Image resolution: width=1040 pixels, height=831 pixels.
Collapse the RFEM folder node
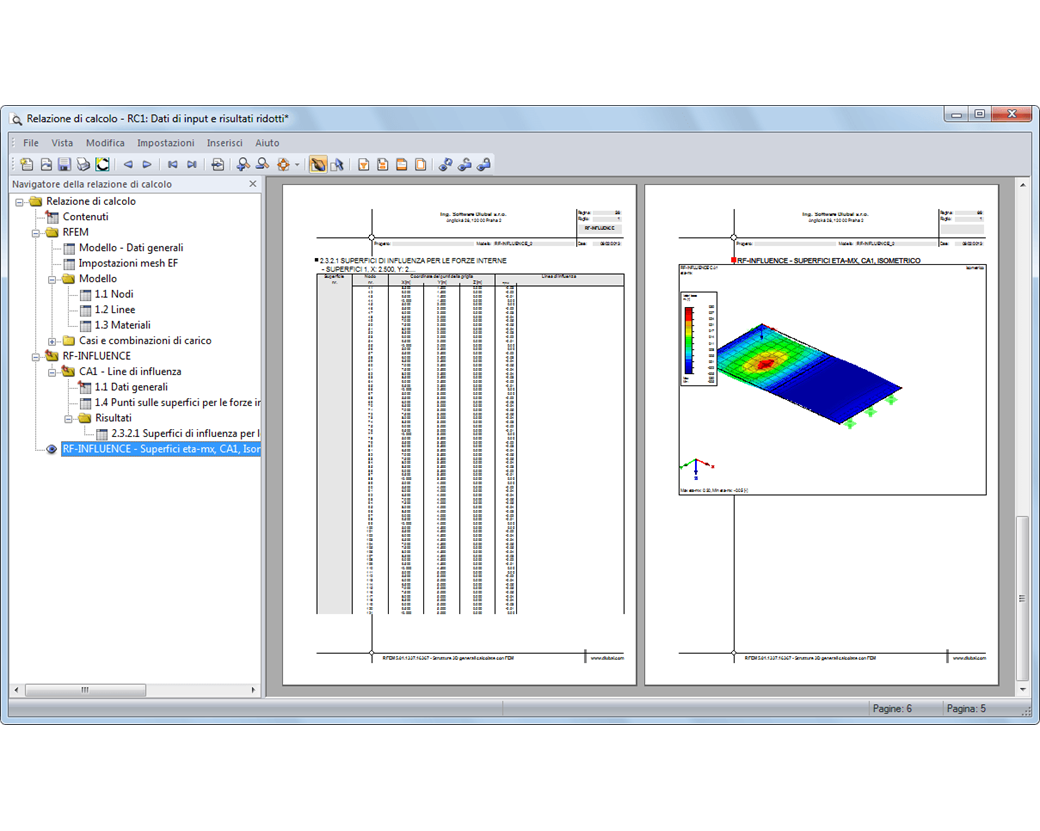pyautogui.click(x=36, y=233)
